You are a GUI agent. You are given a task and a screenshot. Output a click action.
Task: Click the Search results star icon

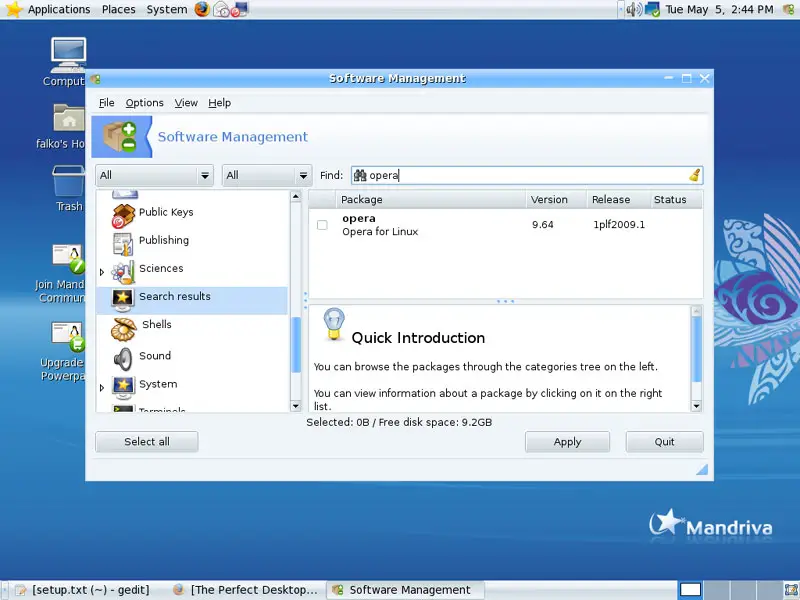123,300
